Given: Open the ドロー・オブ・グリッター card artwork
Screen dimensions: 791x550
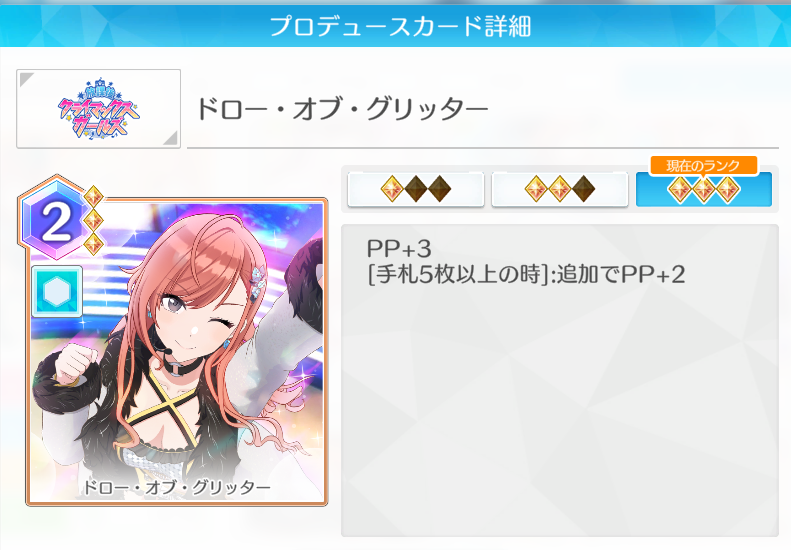Looking at the screenshot, I should coord(177,352).
